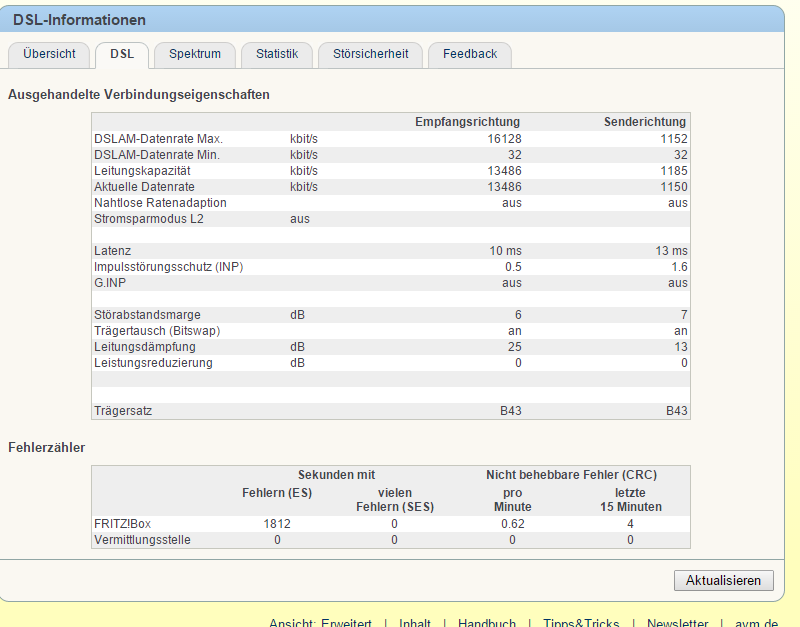This screenshot has width=800, height=627.
Task: Click the Empfangsrichtung column header
Action: [467, 122]
